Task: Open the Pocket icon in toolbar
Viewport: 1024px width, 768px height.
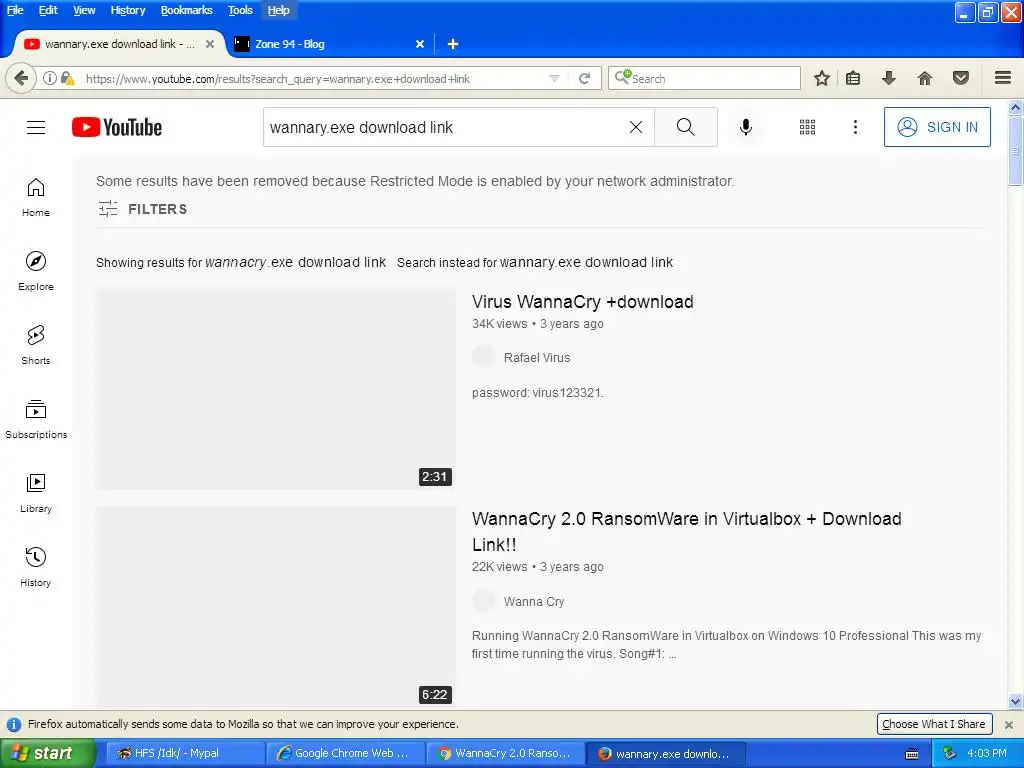Action: [x=961, y=78]
